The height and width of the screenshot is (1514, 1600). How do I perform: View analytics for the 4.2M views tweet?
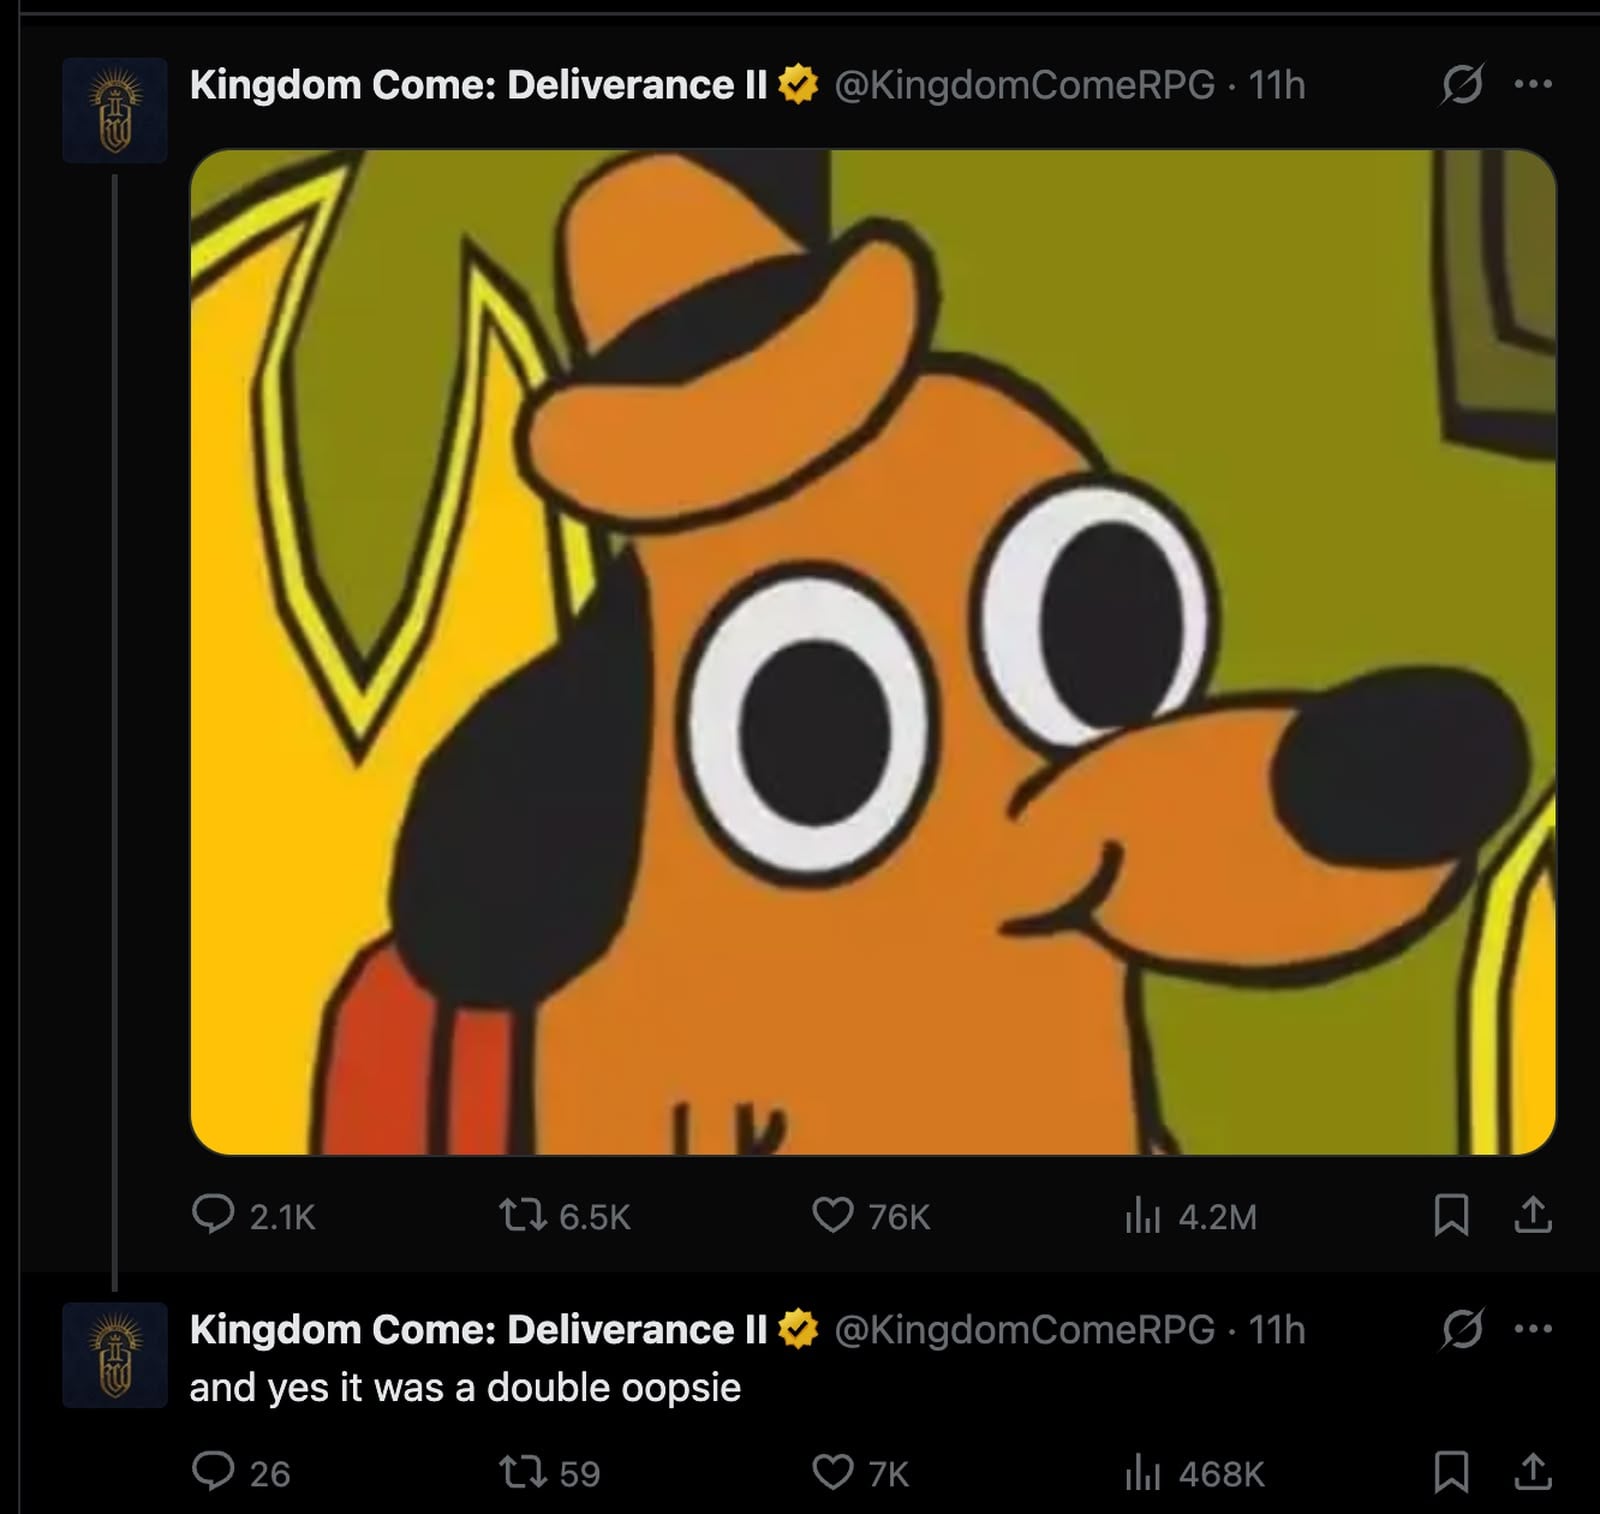[1141, 1216]
